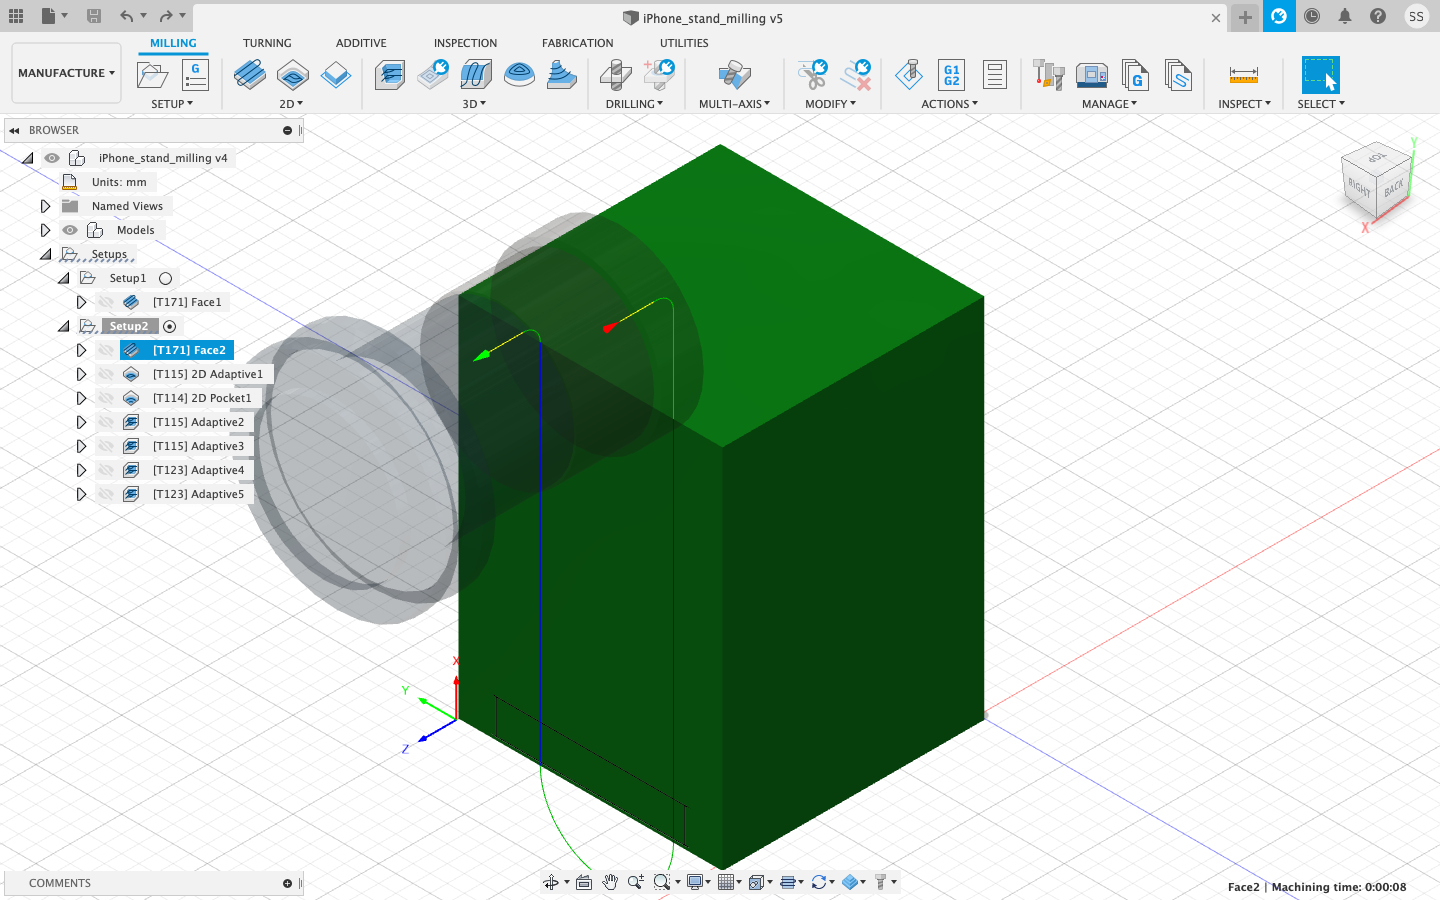1440x900 pixels.
Task: Click the Zoom magnifier icon
Action: [x=635, y=882]
